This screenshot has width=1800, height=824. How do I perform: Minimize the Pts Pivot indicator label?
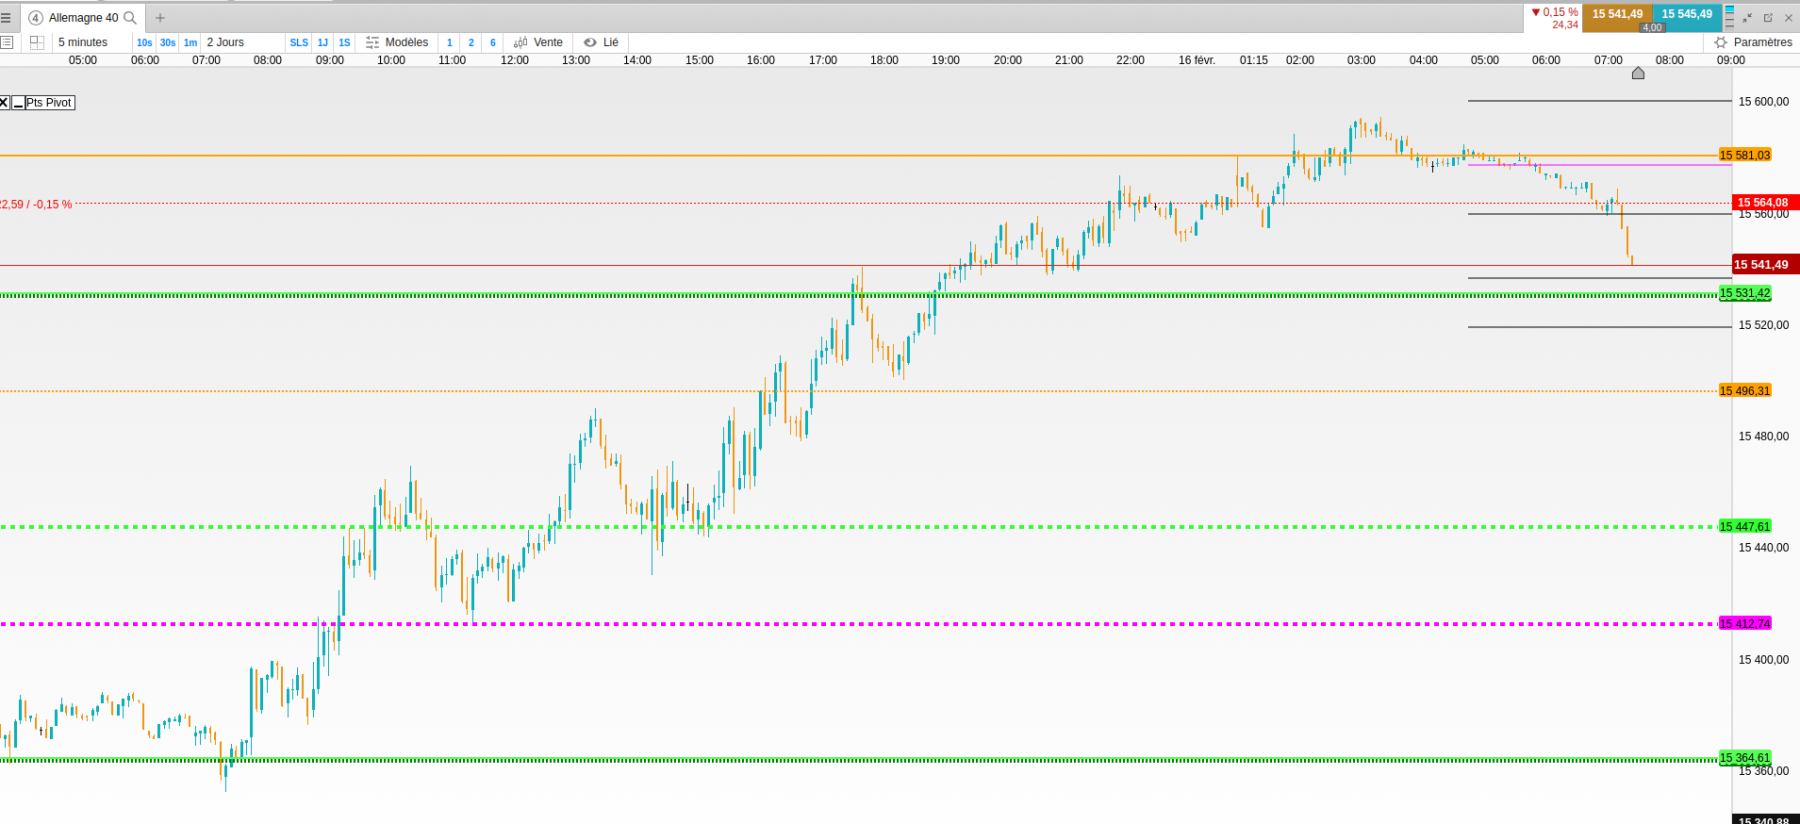[18, 102]
